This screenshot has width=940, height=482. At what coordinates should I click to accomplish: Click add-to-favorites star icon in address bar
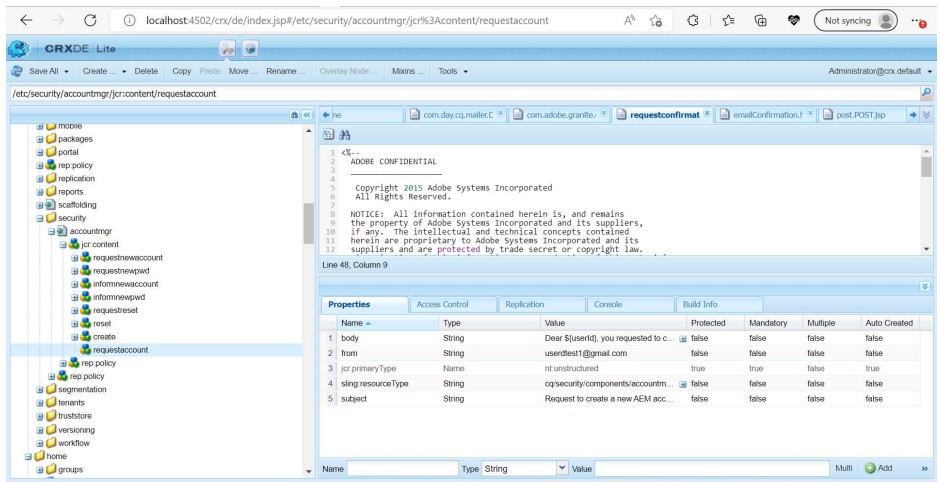tap(656, 21)
